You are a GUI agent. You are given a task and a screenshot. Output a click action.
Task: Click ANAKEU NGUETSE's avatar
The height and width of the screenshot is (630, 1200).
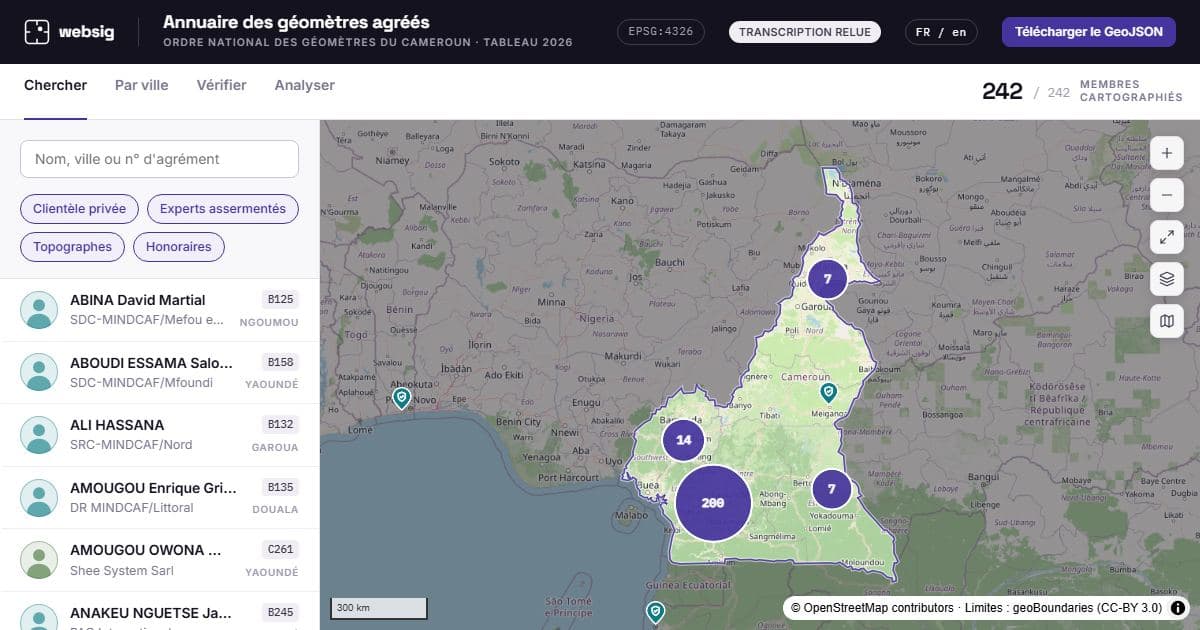[x=39, y=616]
